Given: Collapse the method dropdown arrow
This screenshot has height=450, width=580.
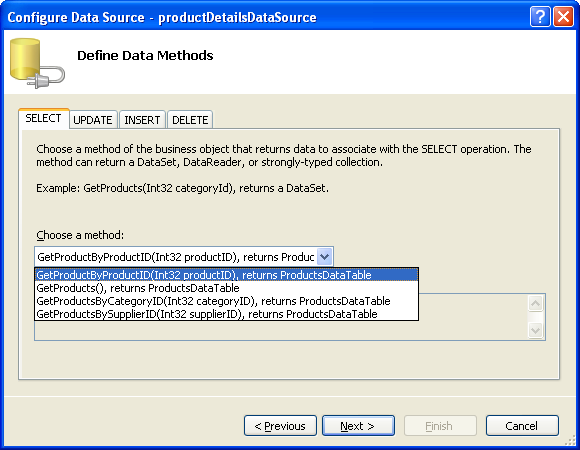Looking at the screenshot, I should [324, 257].
